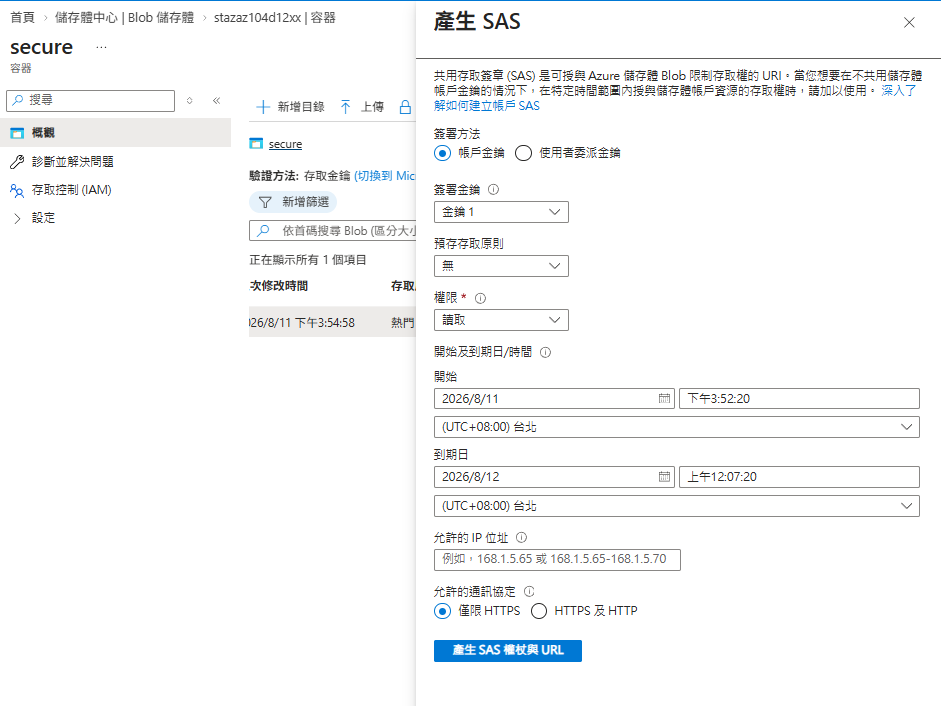The width and height of the screenshot is (941, 706).
Task: Select the 僅限 HTTPS radio option
Action: (x=442, y=611)
